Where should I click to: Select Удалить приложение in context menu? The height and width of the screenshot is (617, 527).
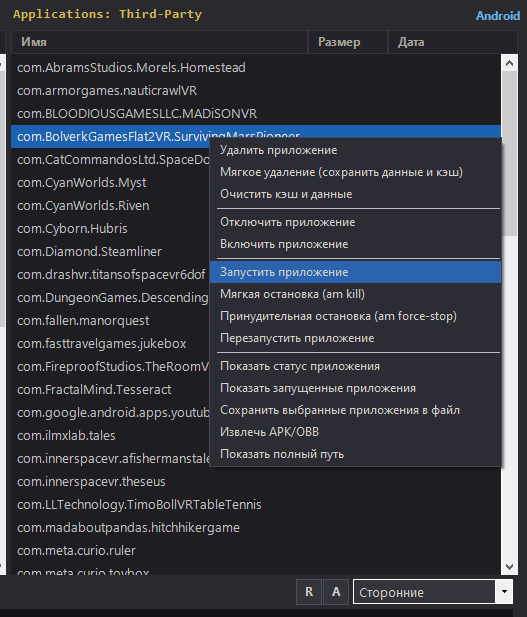(x=355, y=150)
